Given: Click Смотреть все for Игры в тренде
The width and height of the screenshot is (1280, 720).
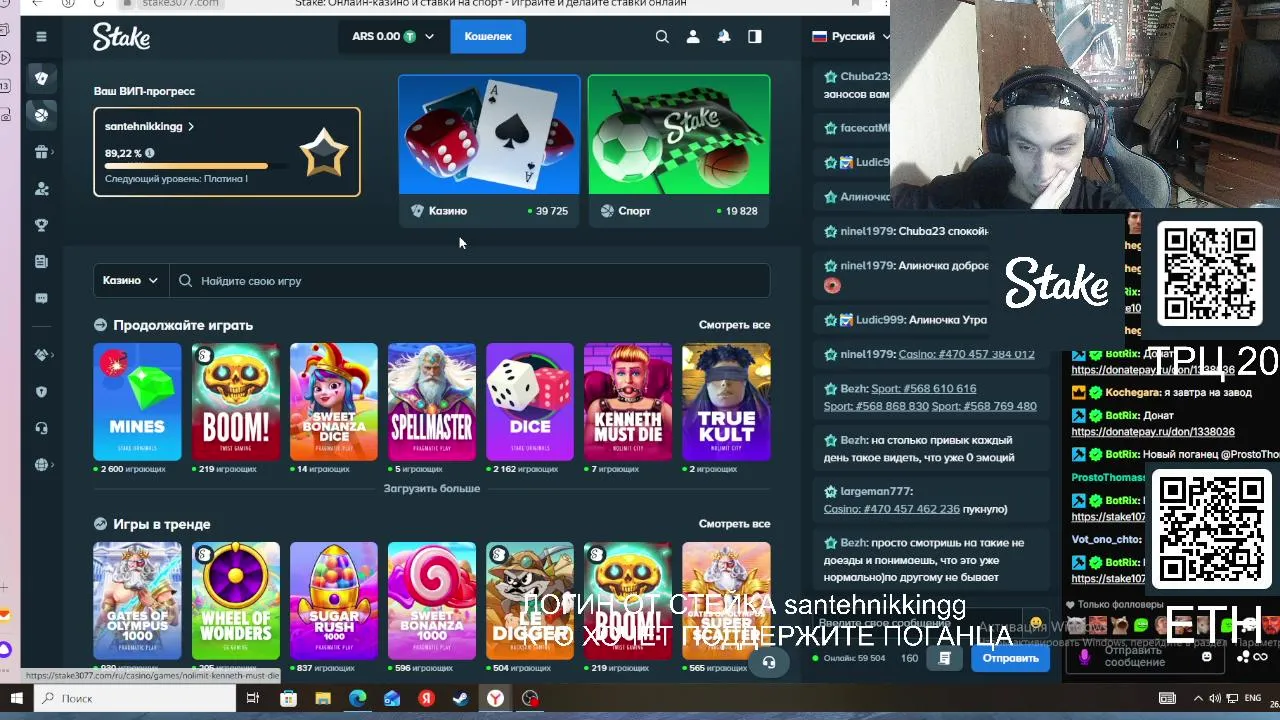Looking at the screenshot, I should pyautogui.click(x=734, y=524).
